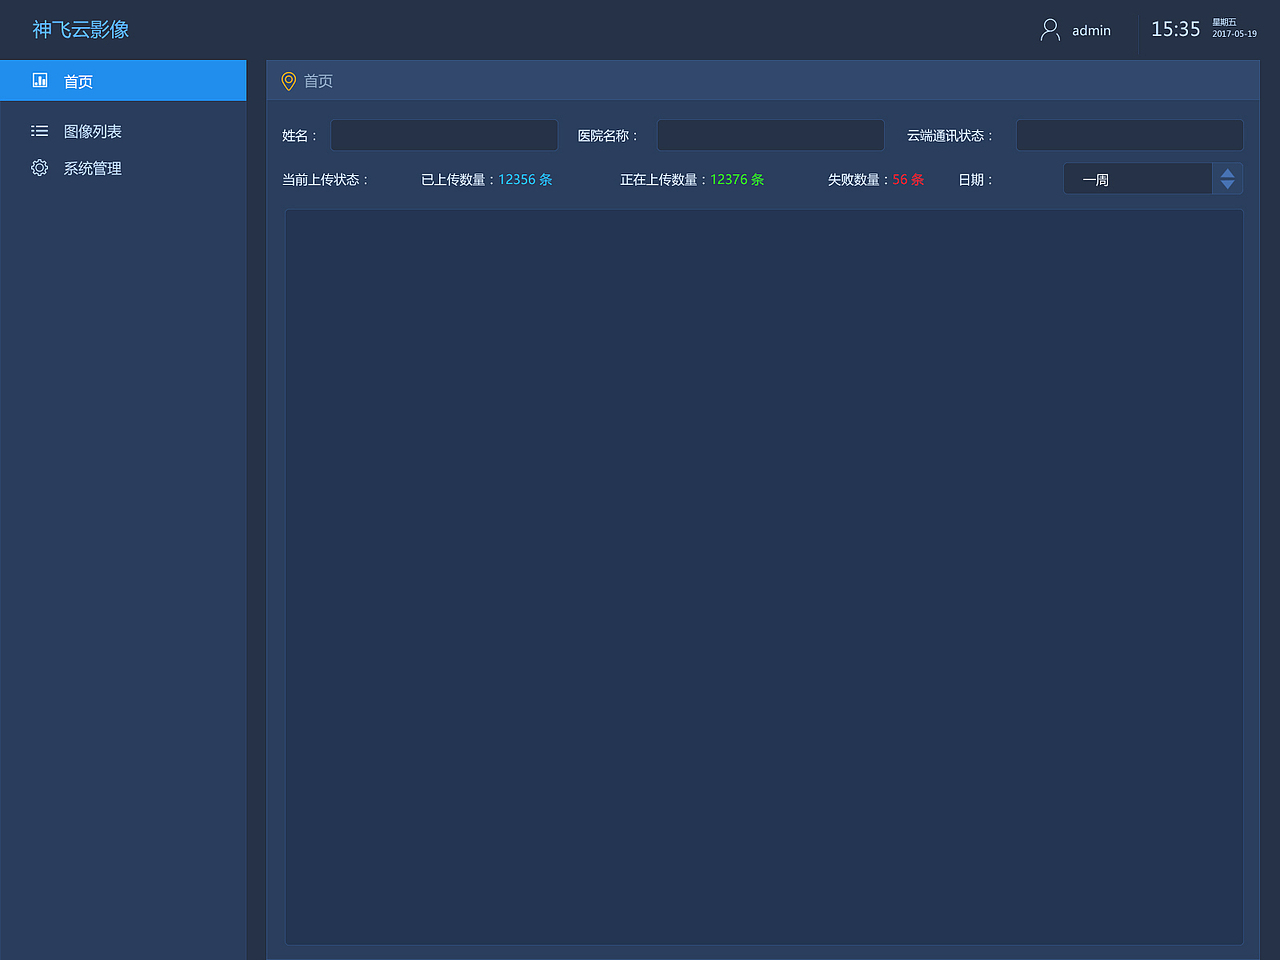Click the 15:35 clock display
Screen dimensions: 1280x960
click(1175, 30)
